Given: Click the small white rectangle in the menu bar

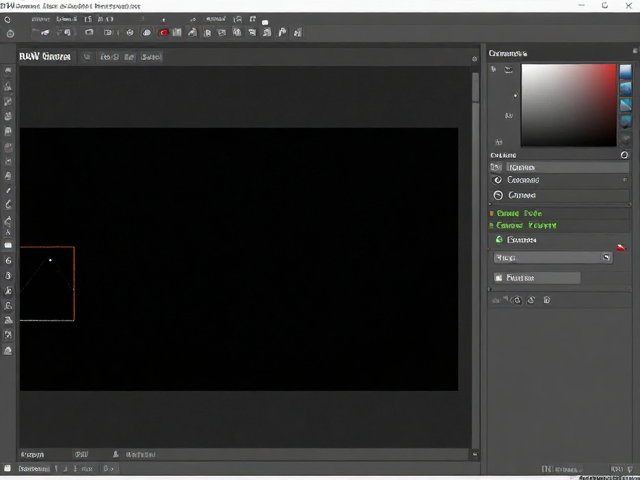Looking at the screenshot, I should click(x=265, y=22).
